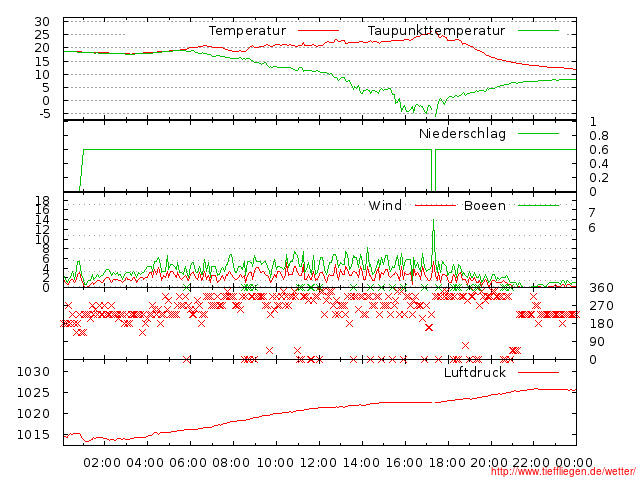Click the Beaufort 6 label on wind chart

click(592, 228)
